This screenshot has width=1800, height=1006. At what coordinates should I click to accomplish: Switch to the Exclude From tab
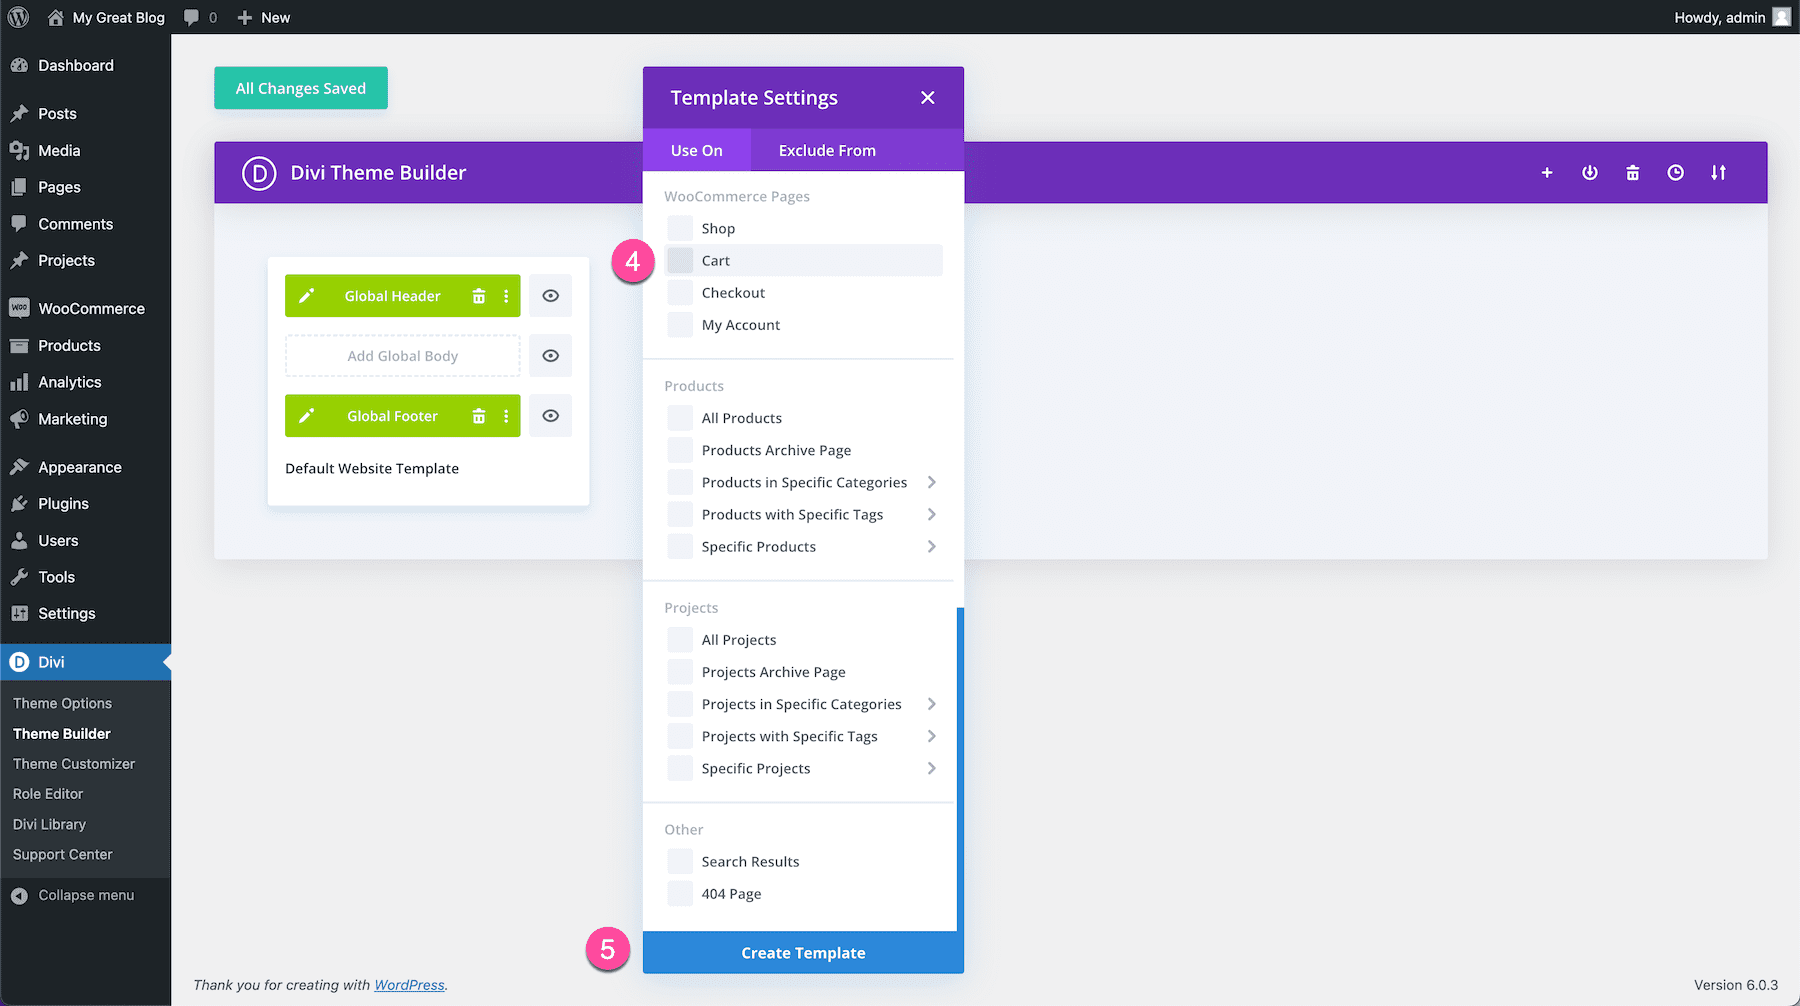(x=826, y=150)
